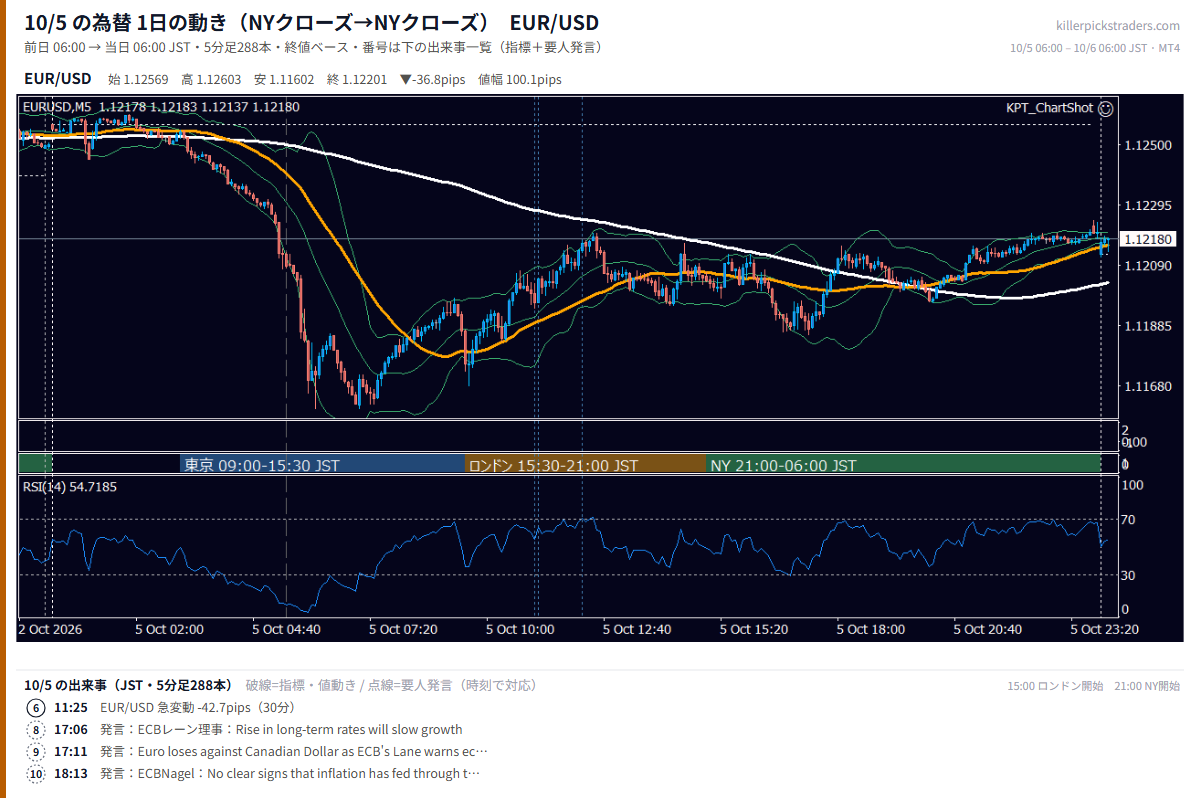Viewport: 1200px width, 798px height.
Task: Click the 5 Oct 15:20 time label
Action: pyautogui.click(x=754, y=629)
